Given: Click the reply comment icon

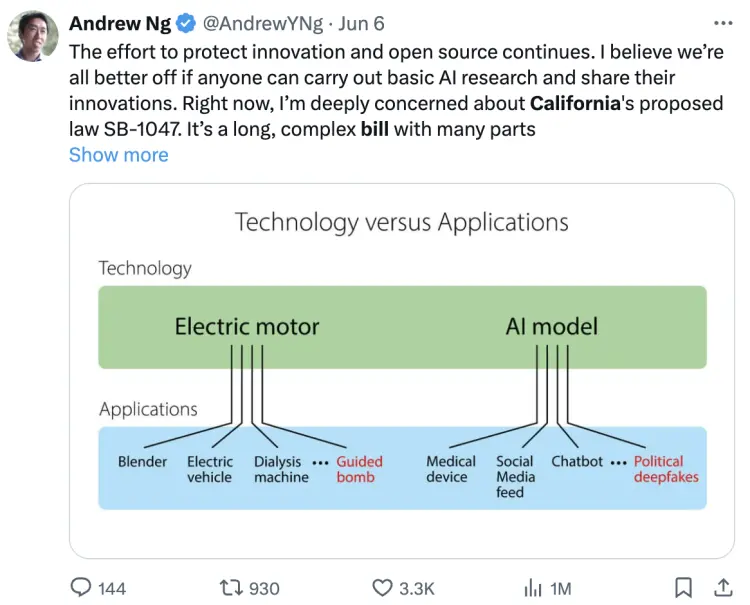Looking at the screenshot, I should coord(81,587).
